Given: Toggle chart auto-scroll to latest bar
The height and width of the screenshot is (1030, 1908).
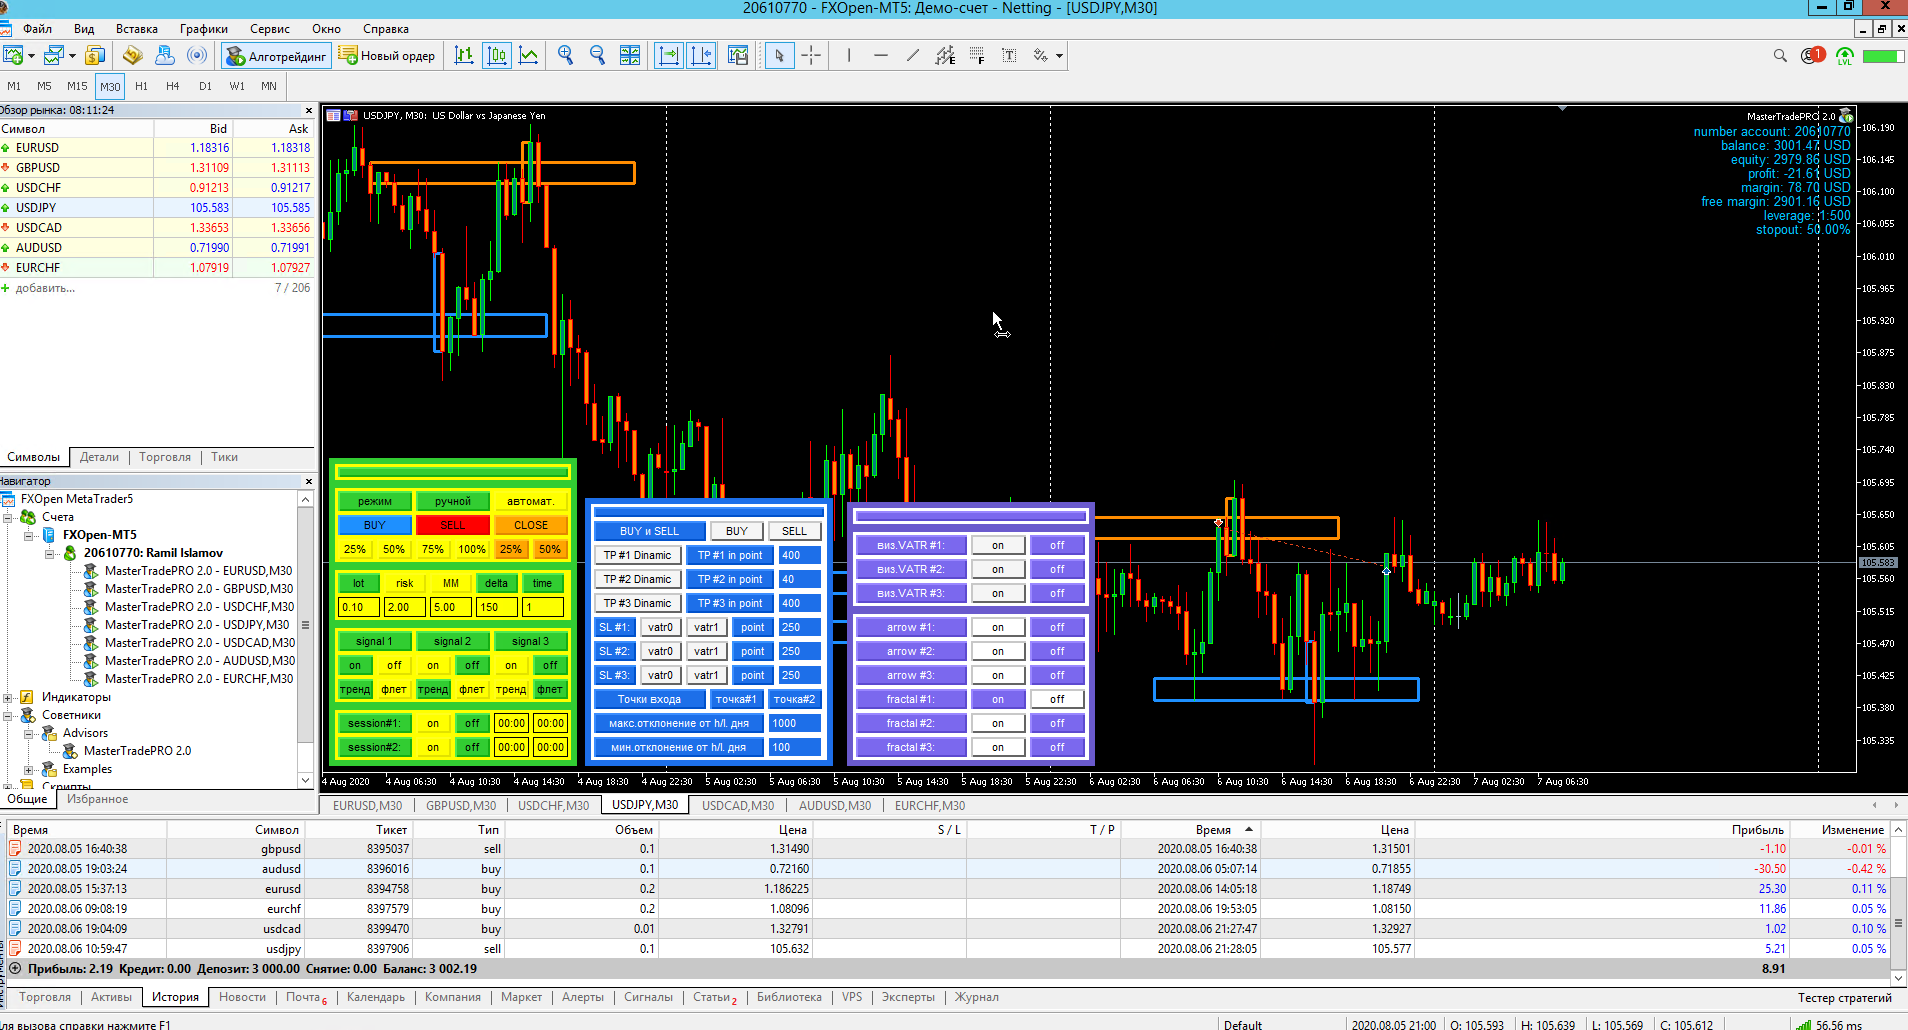Looking at the screenshot, I should [668, 56].
